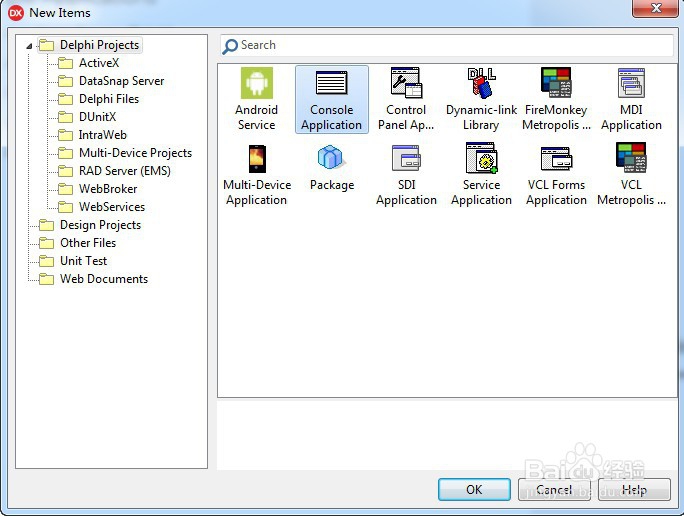Click the search magnifier icon

click(x=230, y=46)
